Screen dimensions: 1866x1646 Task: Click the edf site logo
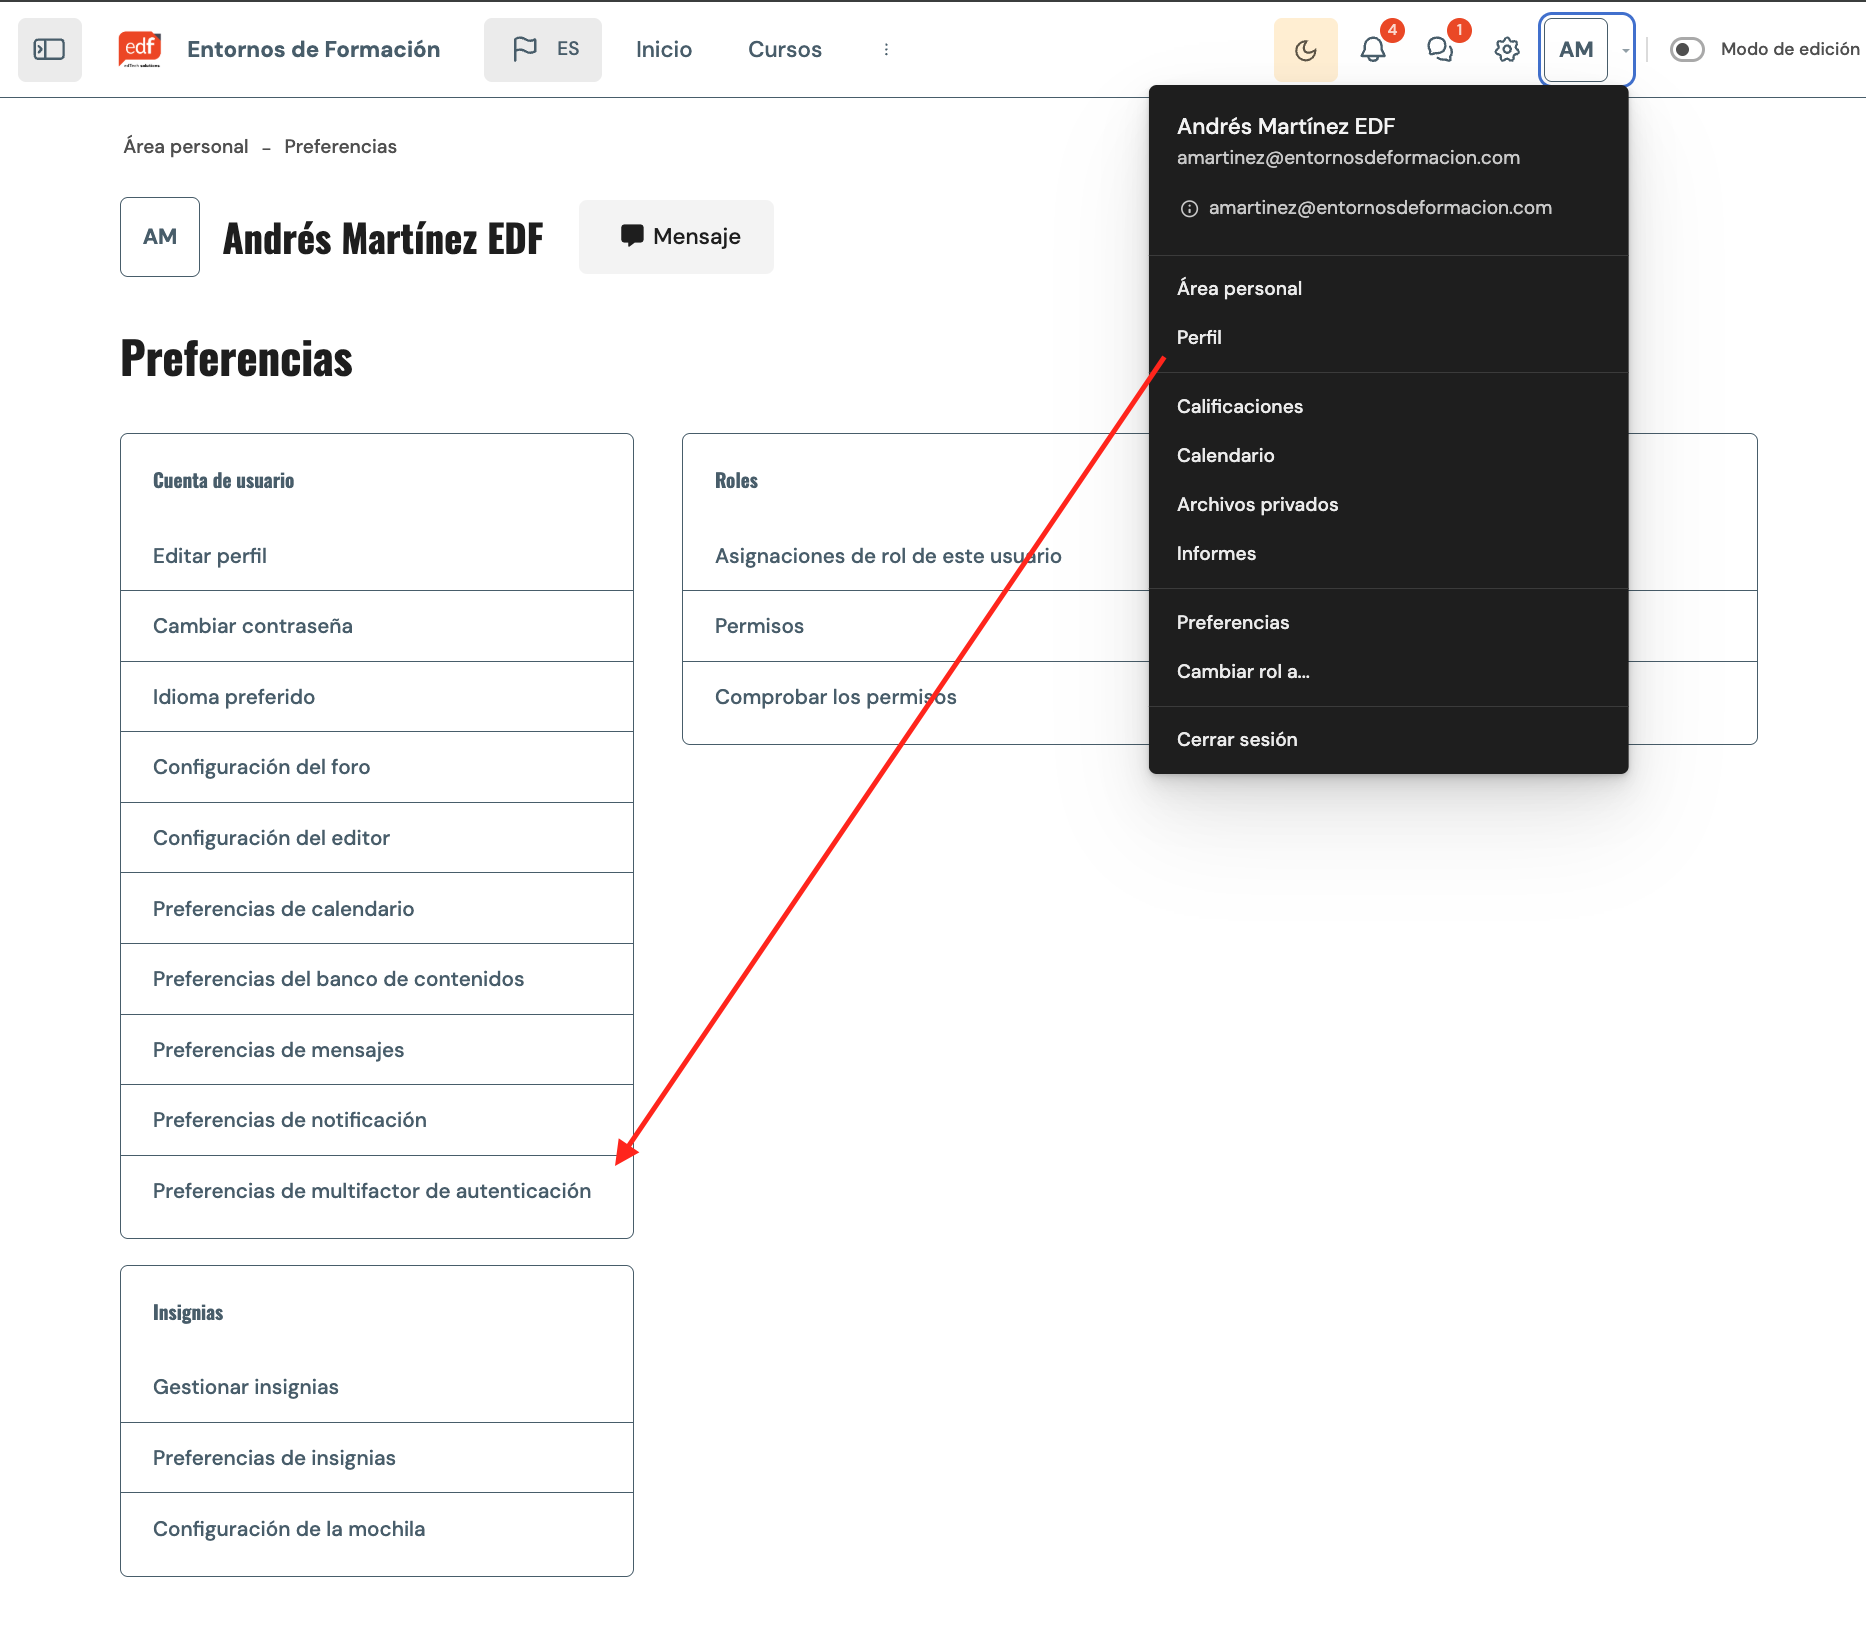pyautogui.click(x=140, y=49)
